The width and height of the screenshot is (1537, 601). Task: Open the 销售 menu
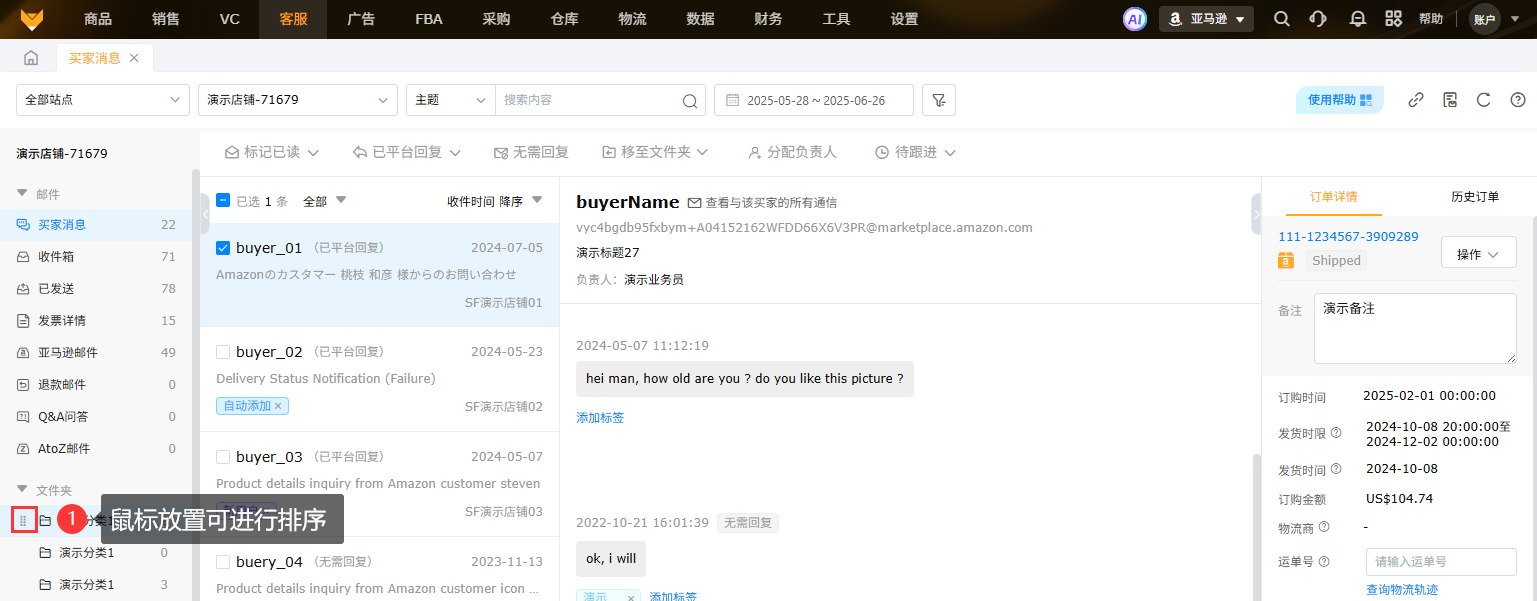point(166,19)
